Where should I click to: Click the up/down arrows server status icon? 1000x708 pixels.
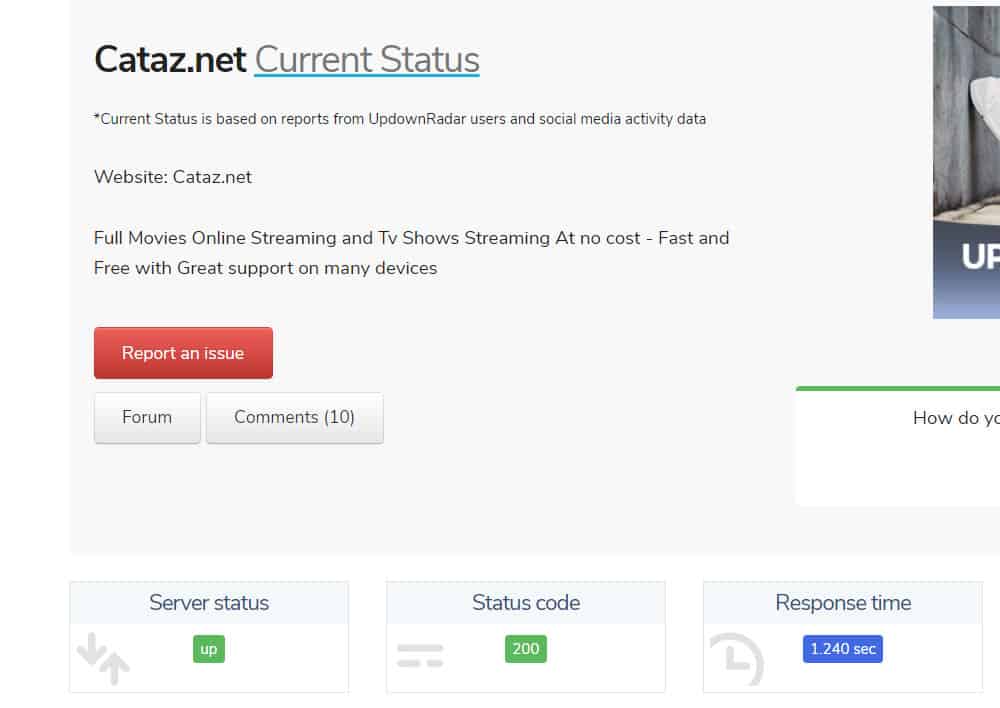tap(103, 659)
